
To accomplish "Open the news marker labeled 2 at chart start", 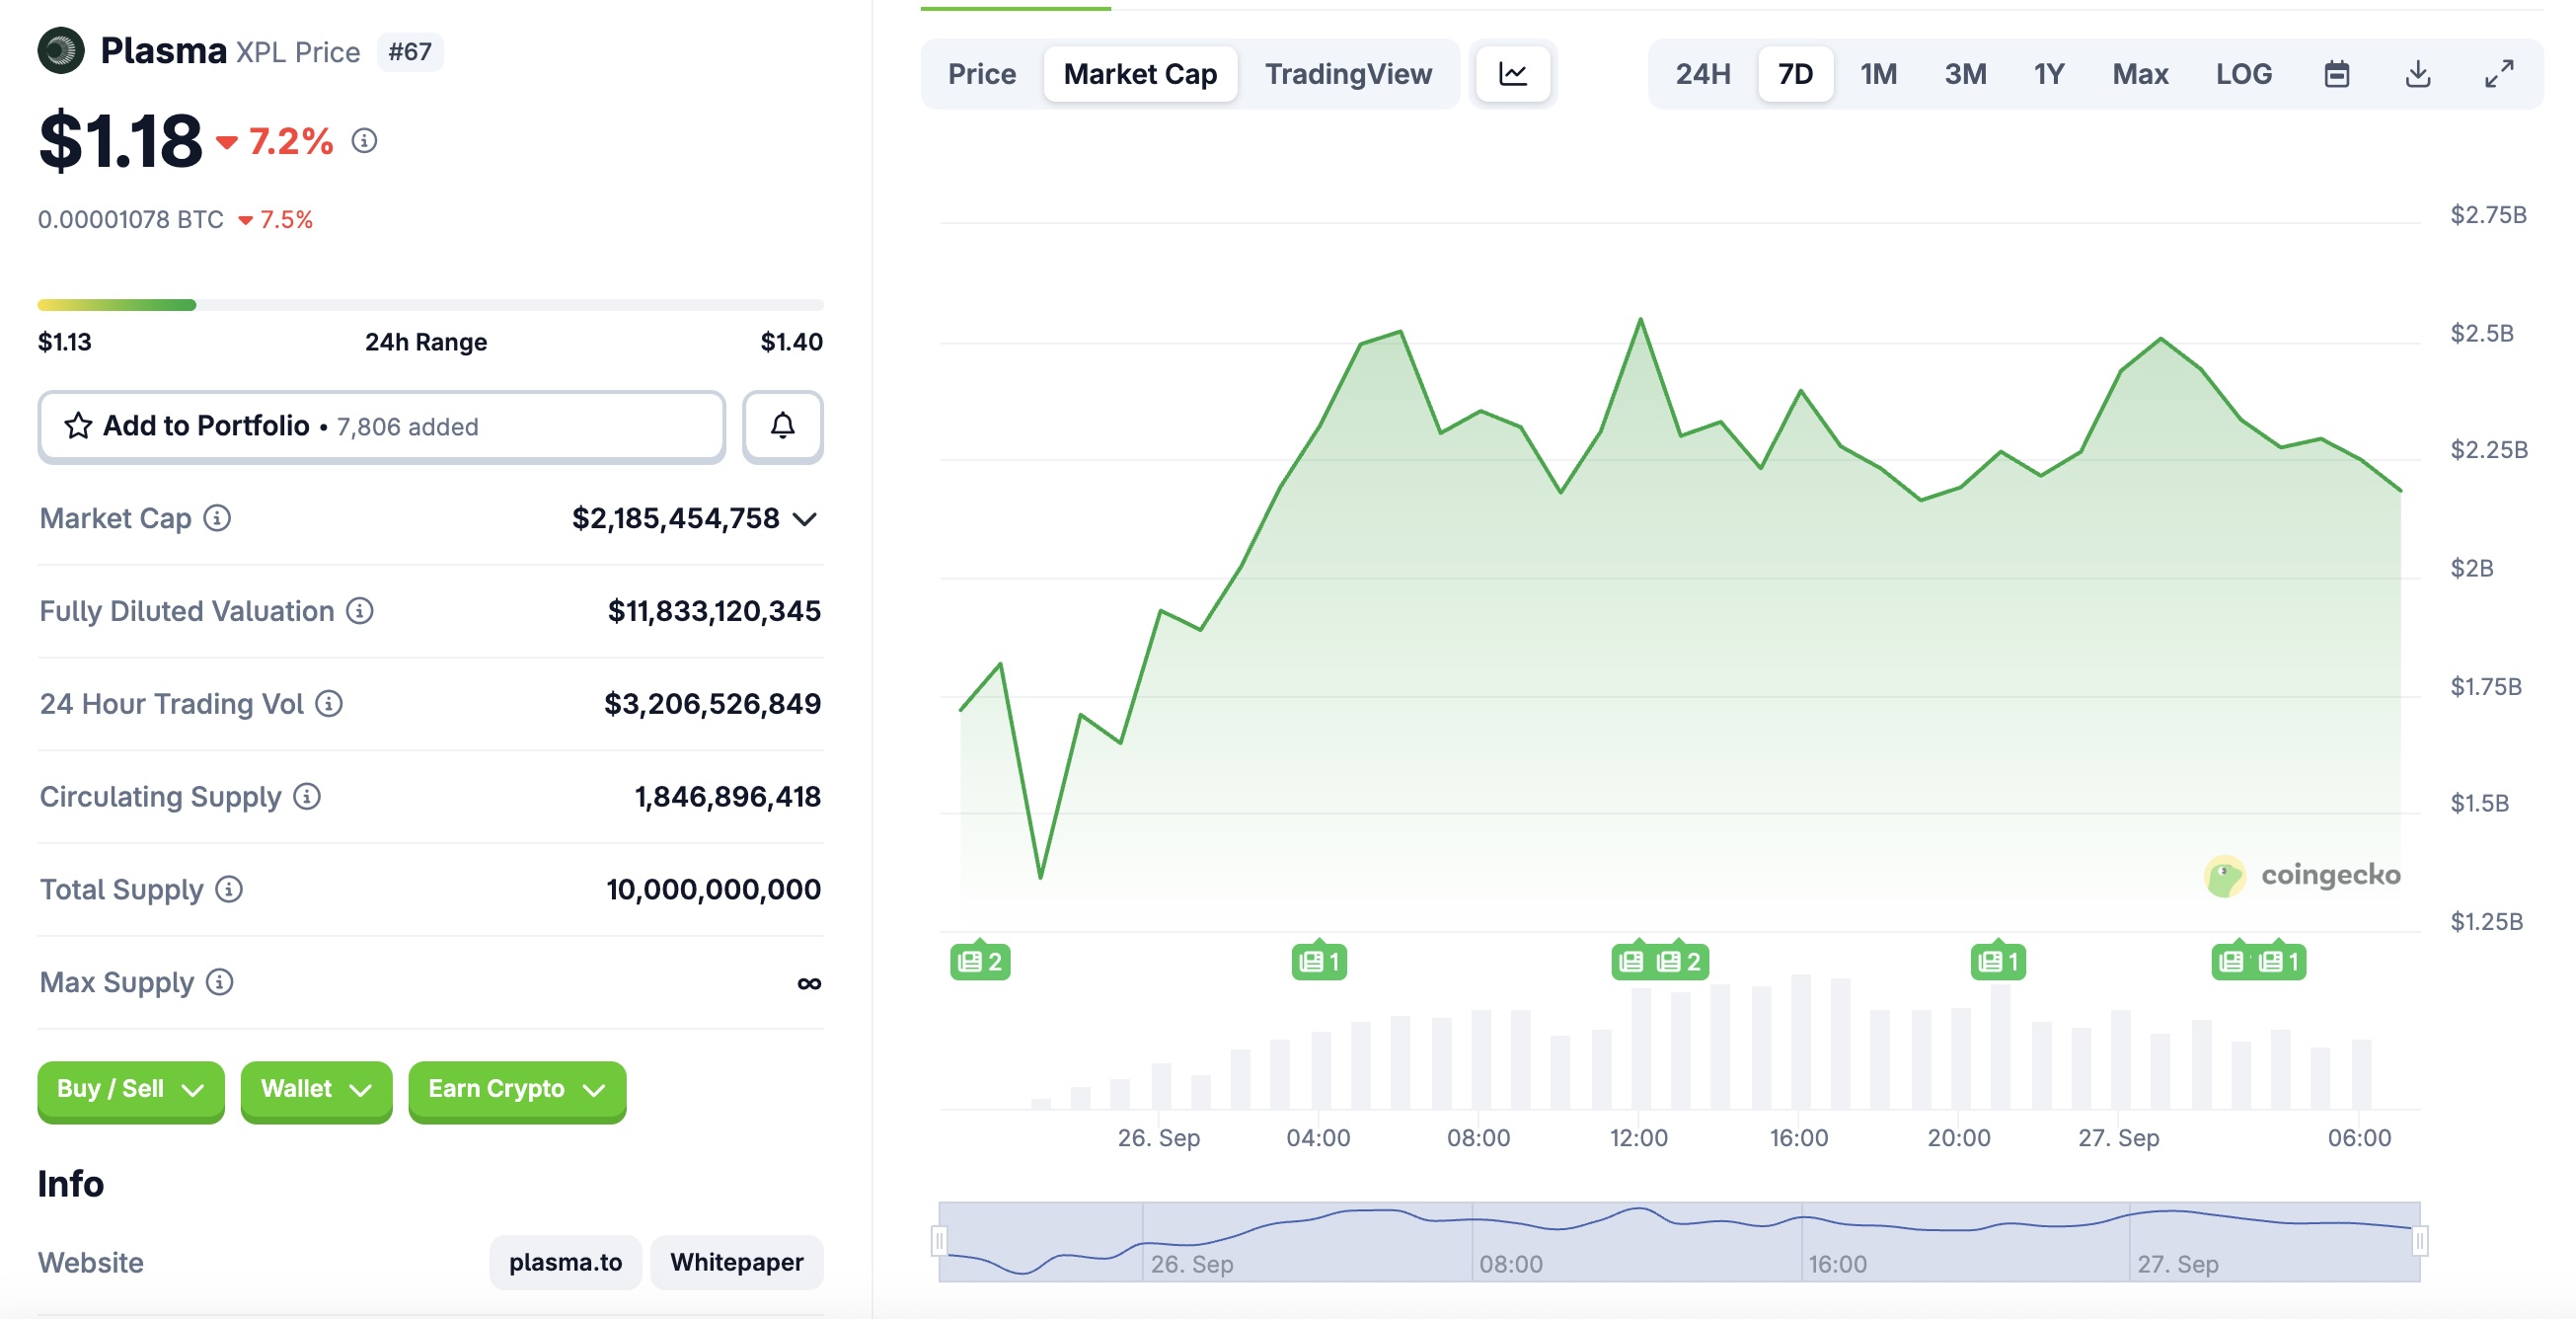I will pyautogui.click(x=980, y=961).
